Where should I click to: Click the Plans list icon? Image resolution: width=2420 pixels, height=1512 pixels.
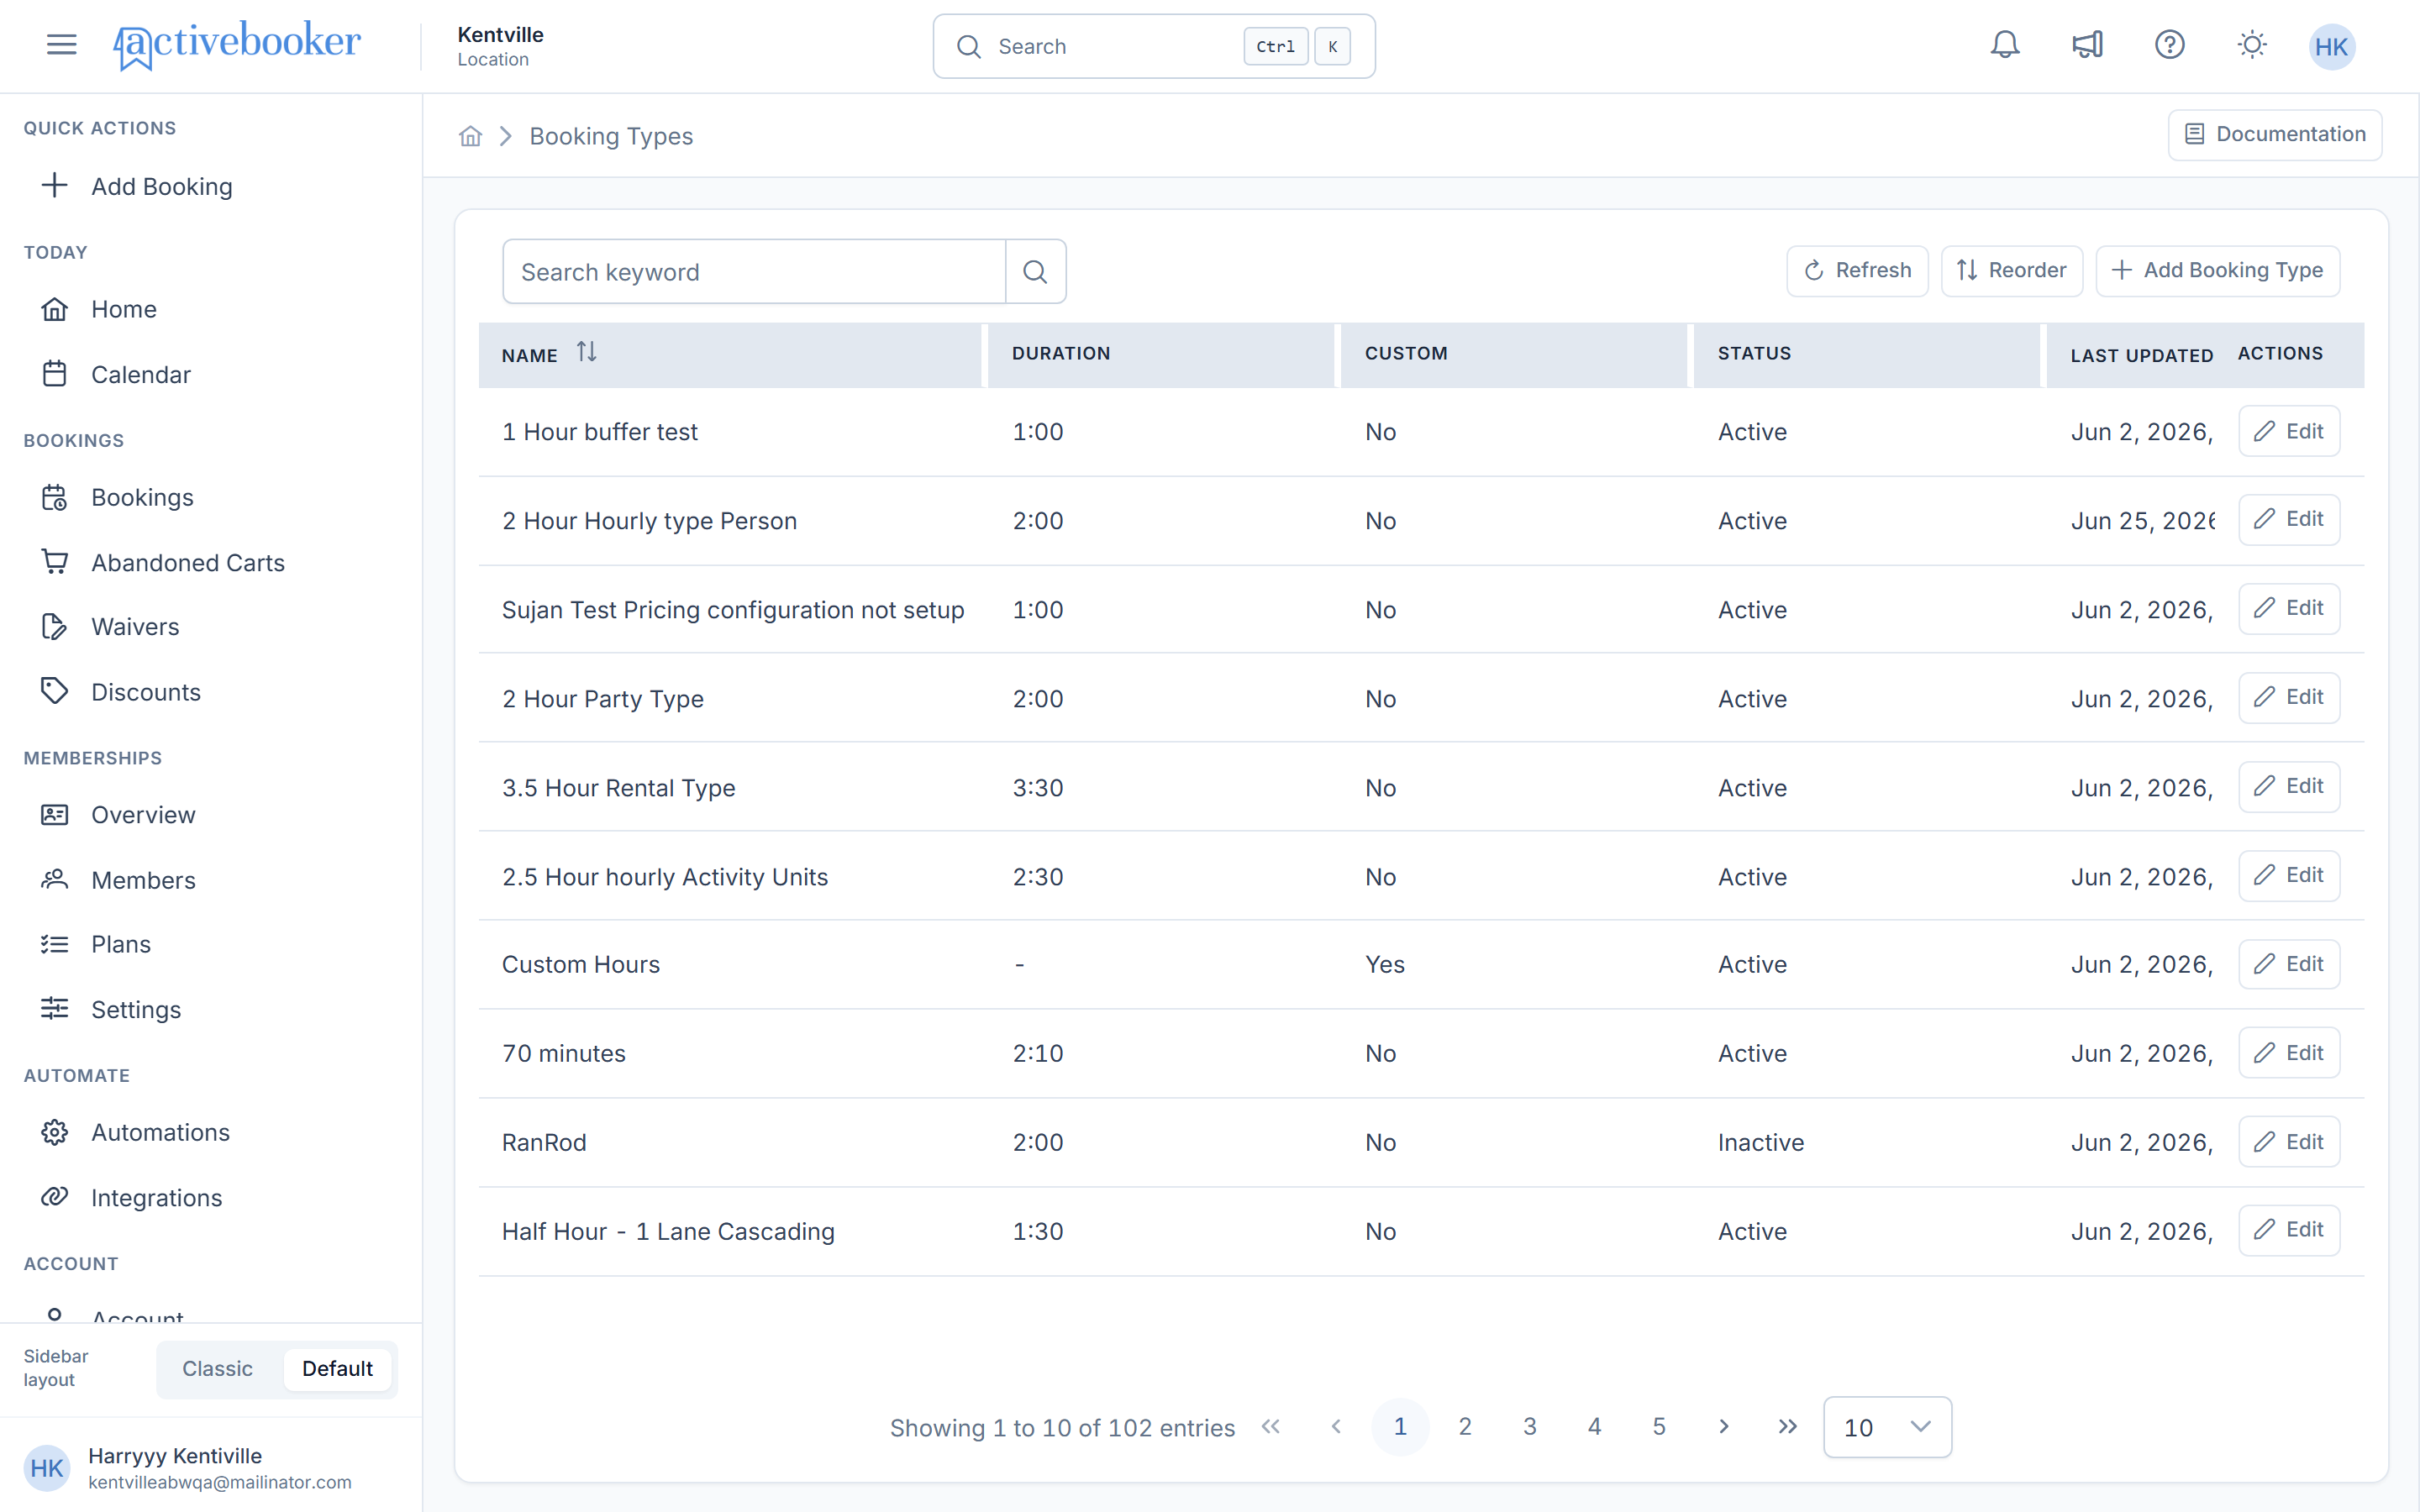click(x=54, y=944)
